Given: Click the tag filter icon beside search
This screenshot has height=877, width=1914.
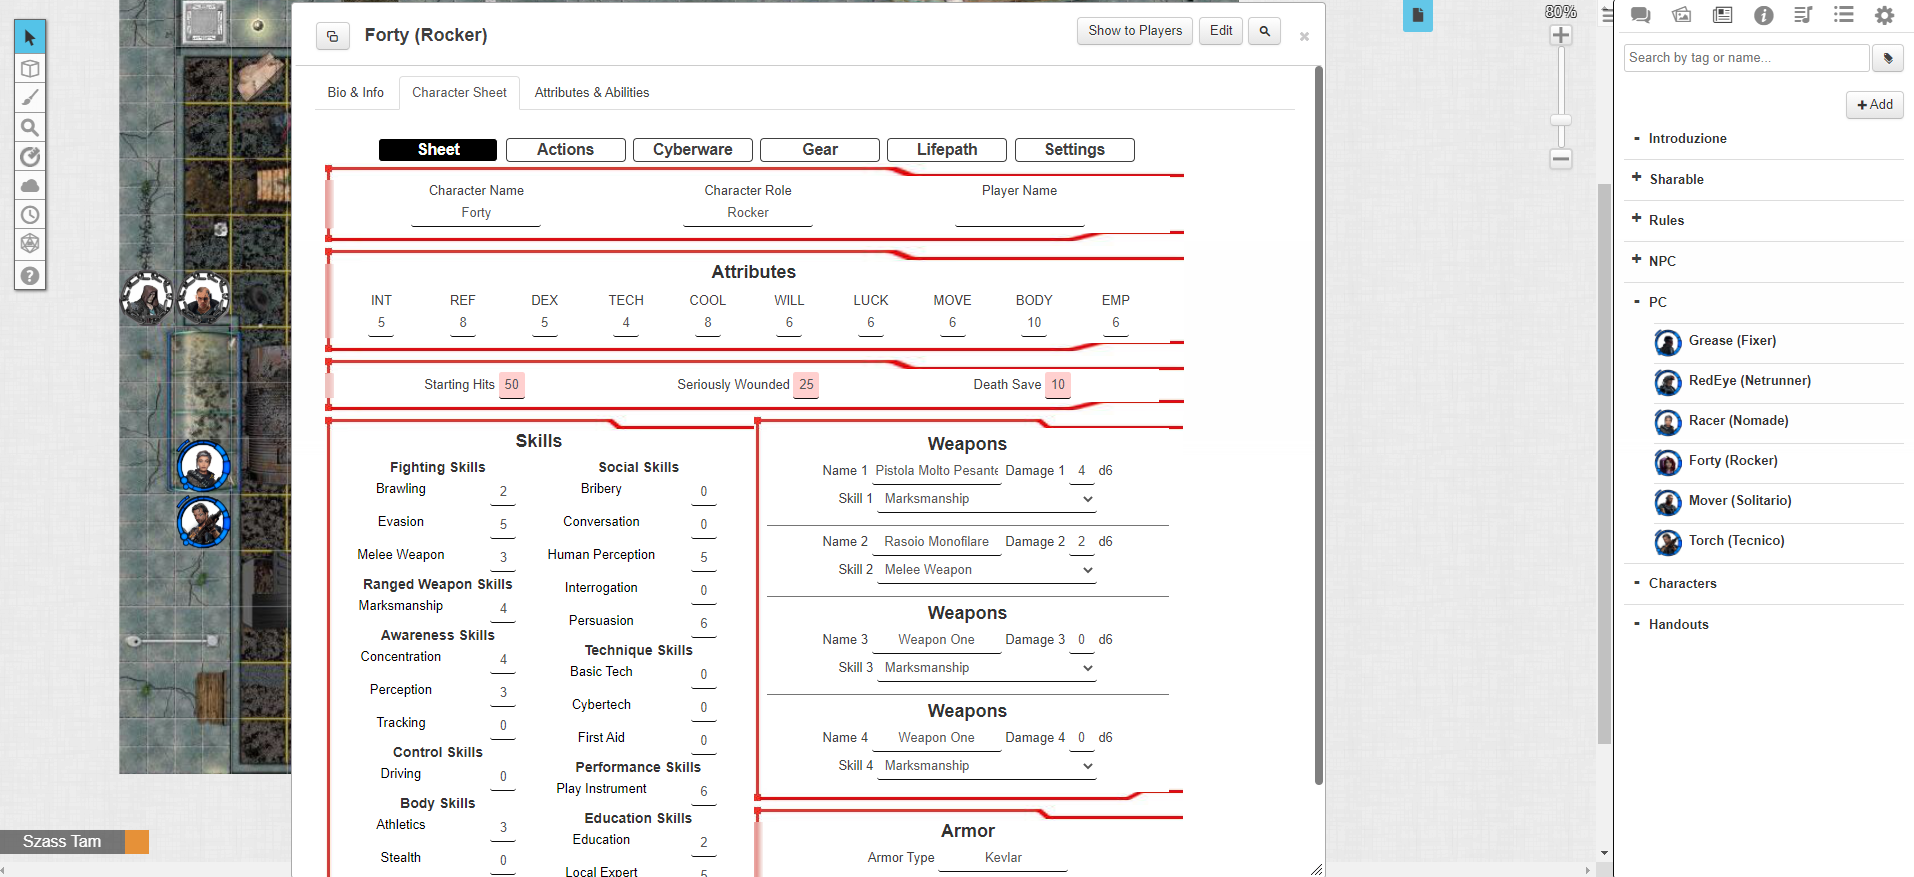Looking at the screenshot, I should coord(1888,58).
